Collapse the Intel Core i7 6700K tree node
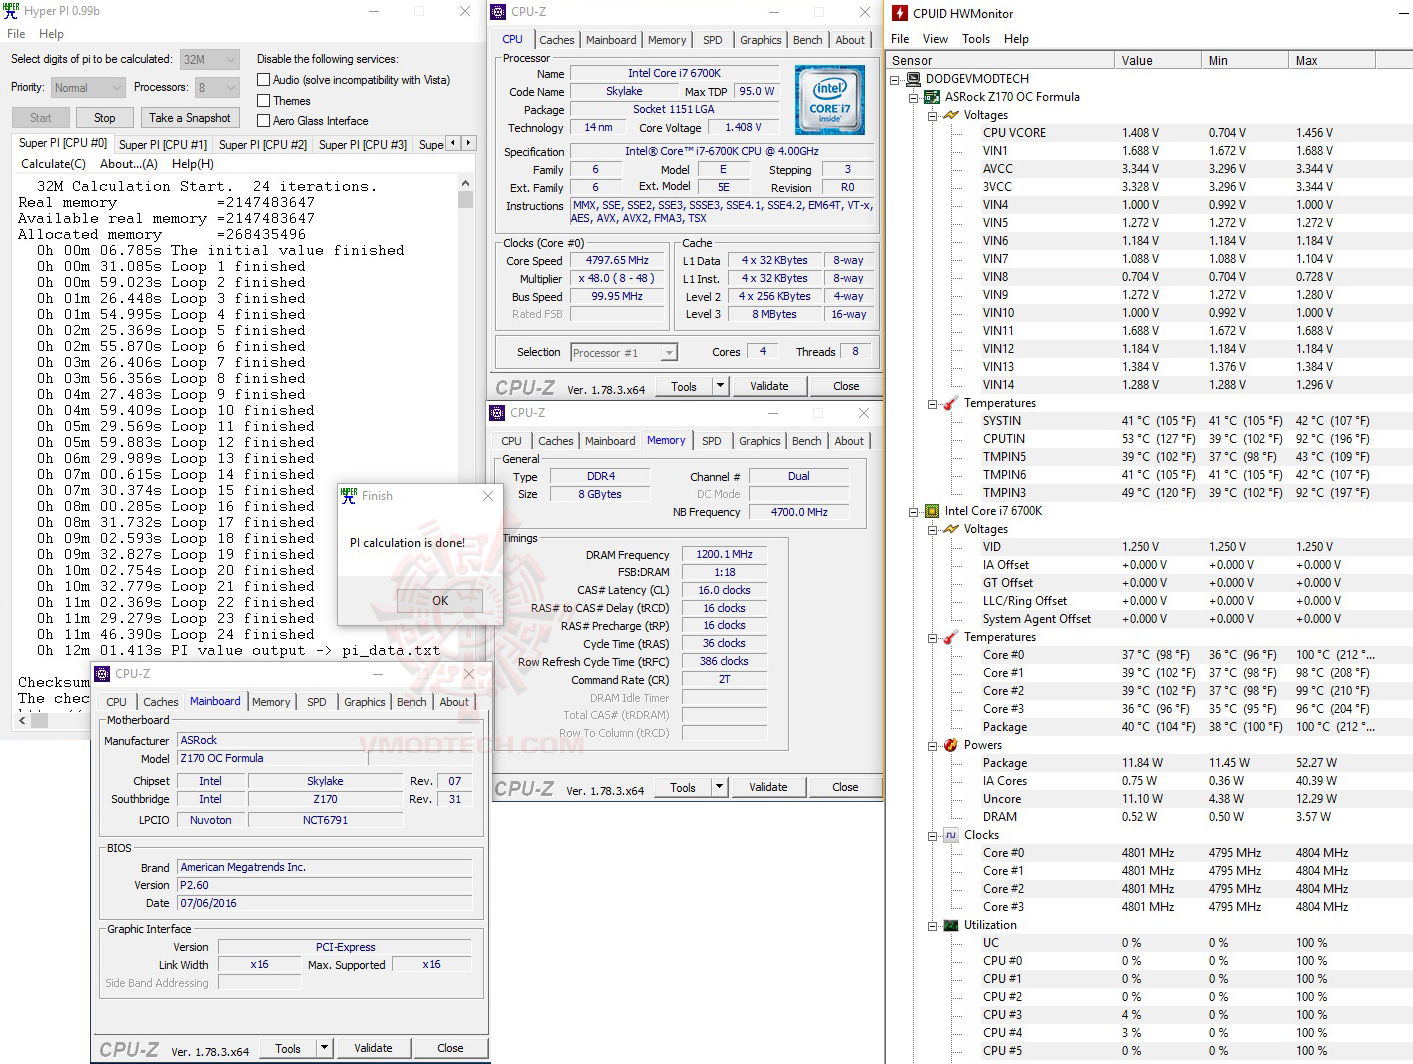Screen dimensions: 1413x1064 [x=914, y=511]
